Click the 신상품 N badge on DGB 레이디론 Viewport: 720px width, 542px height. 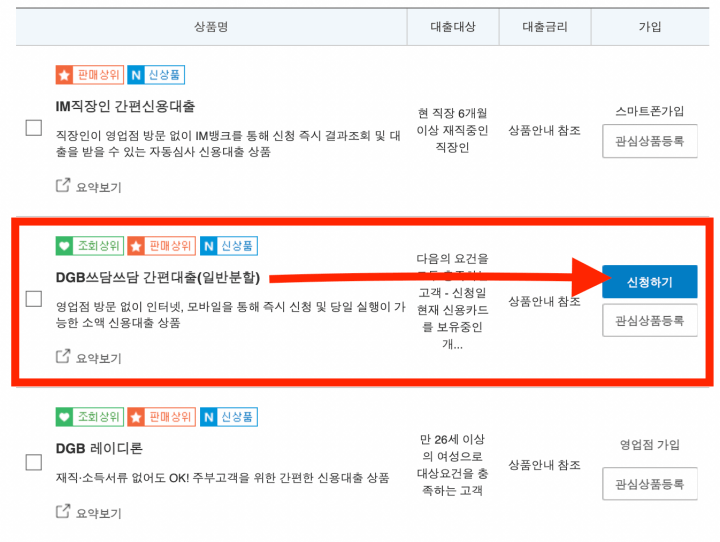pos(229,417)
